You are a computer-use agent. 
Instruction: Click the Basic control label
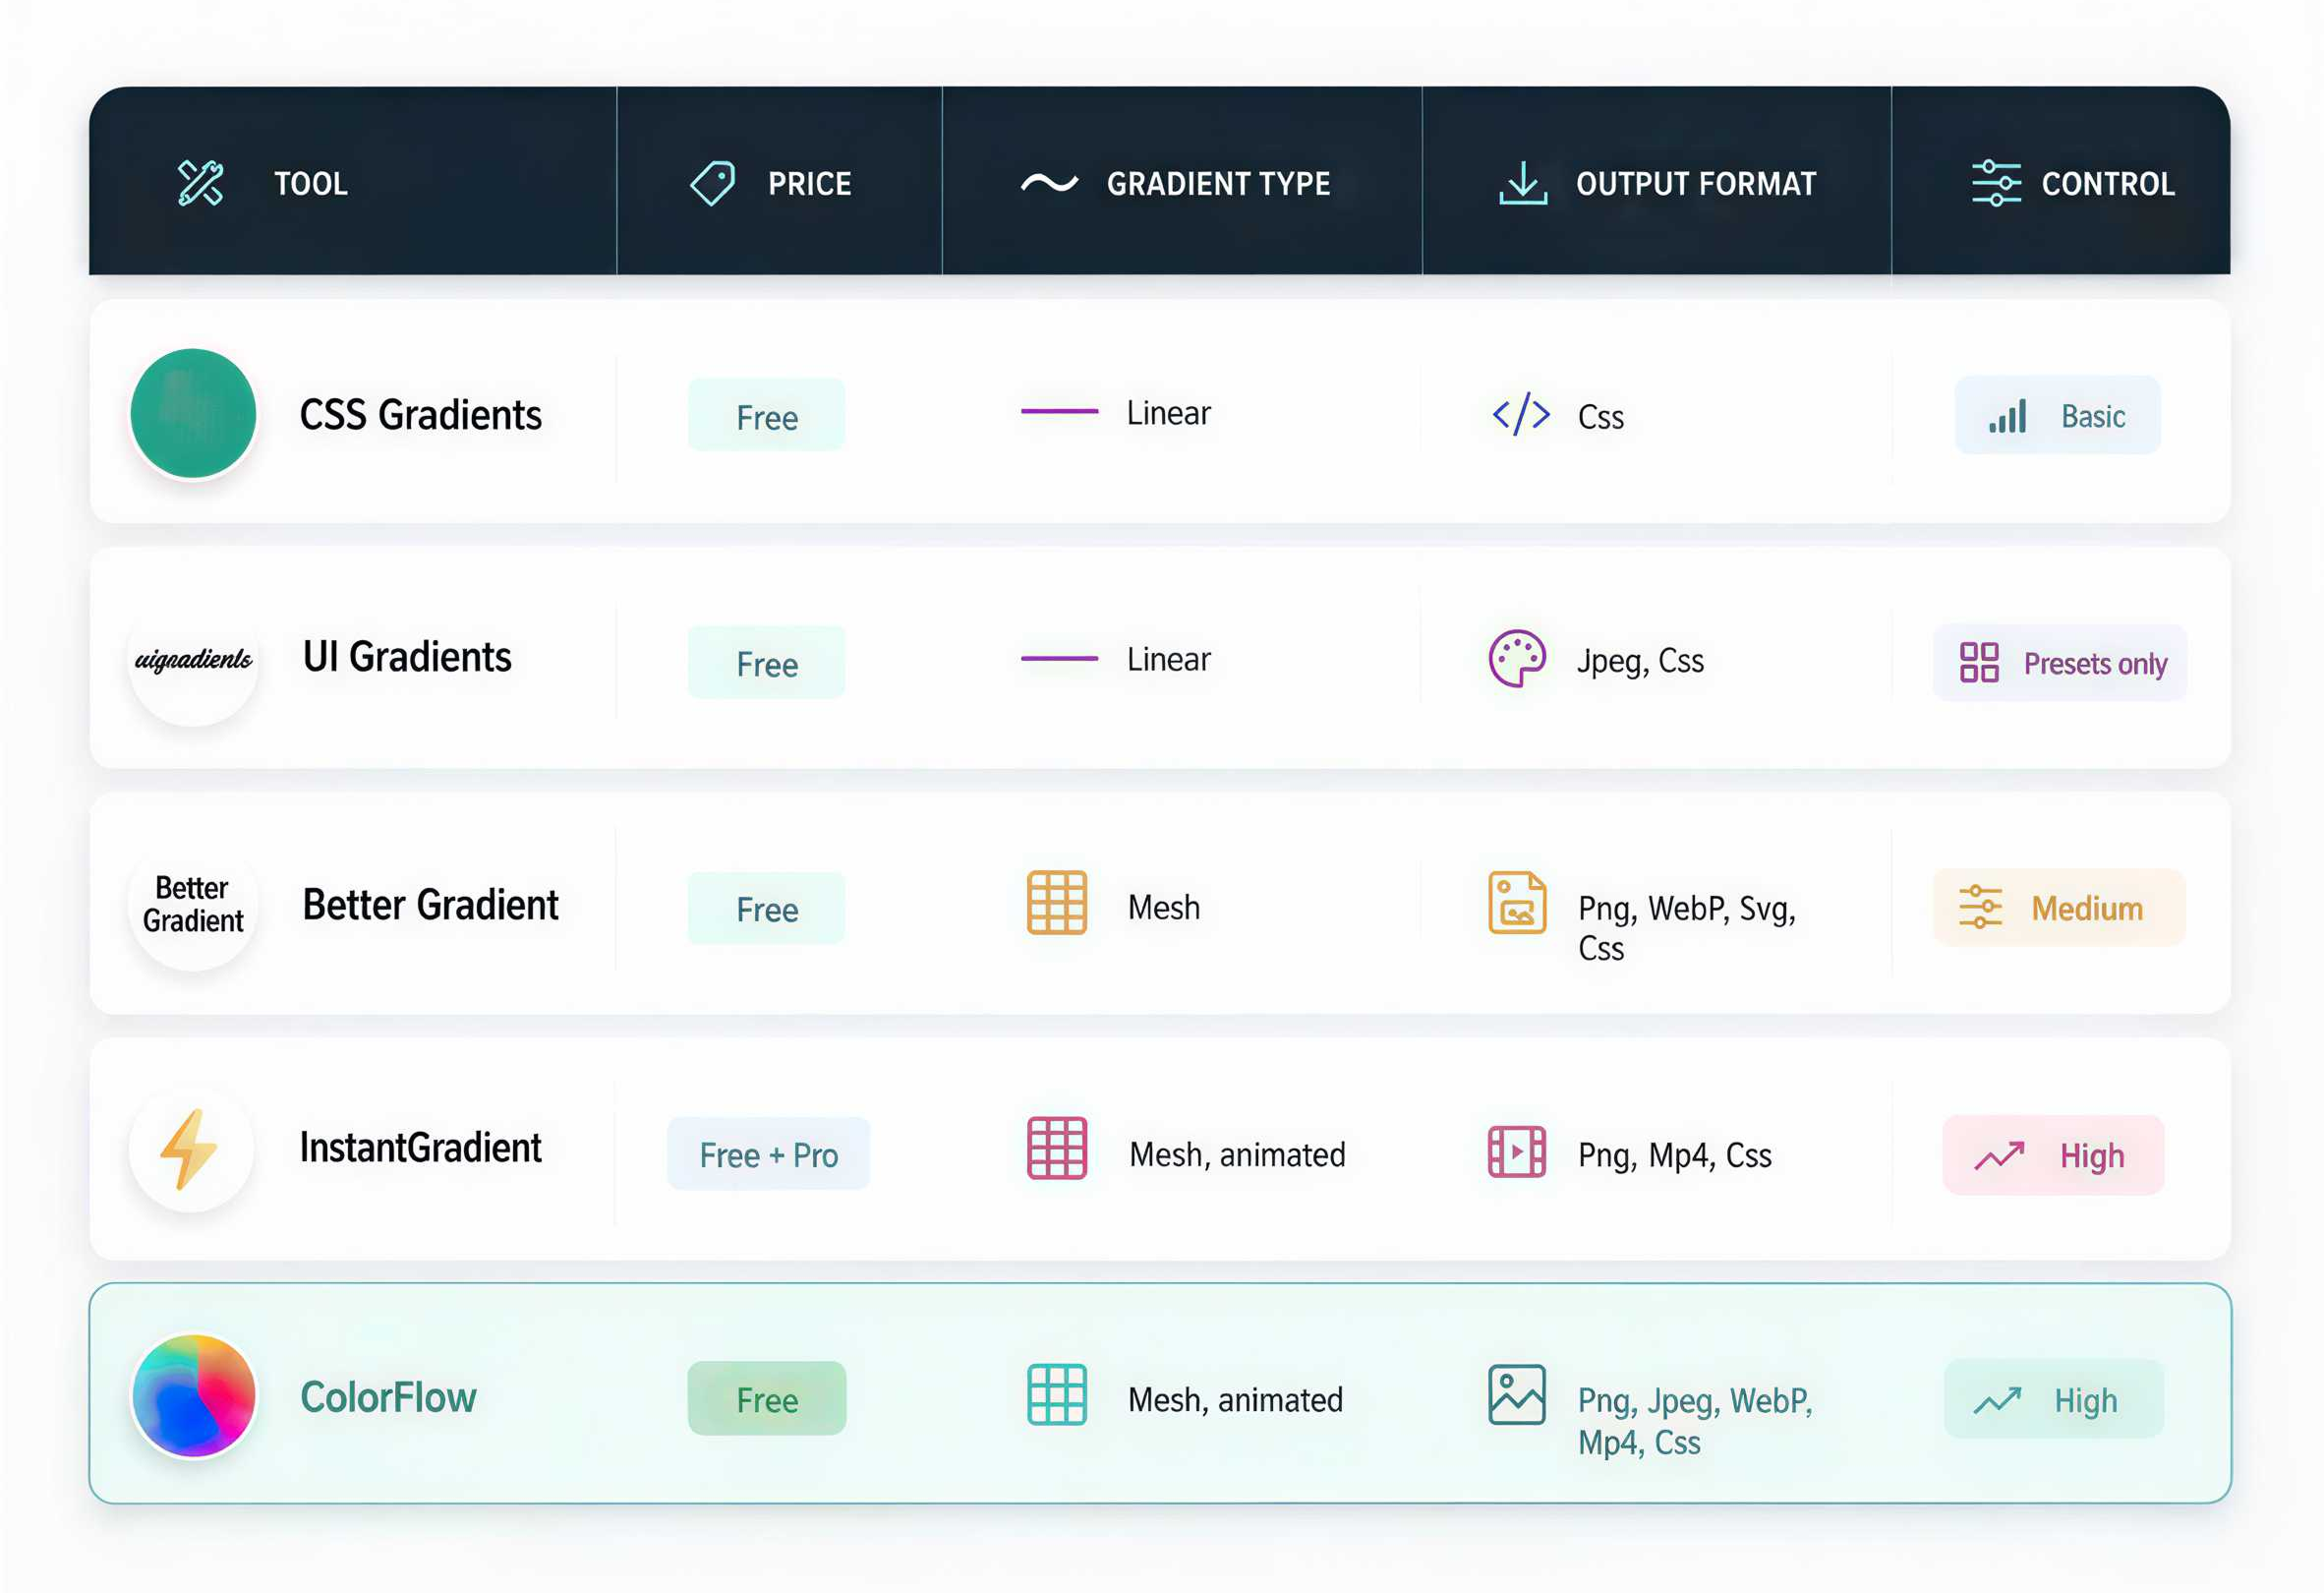(2093, 416)
